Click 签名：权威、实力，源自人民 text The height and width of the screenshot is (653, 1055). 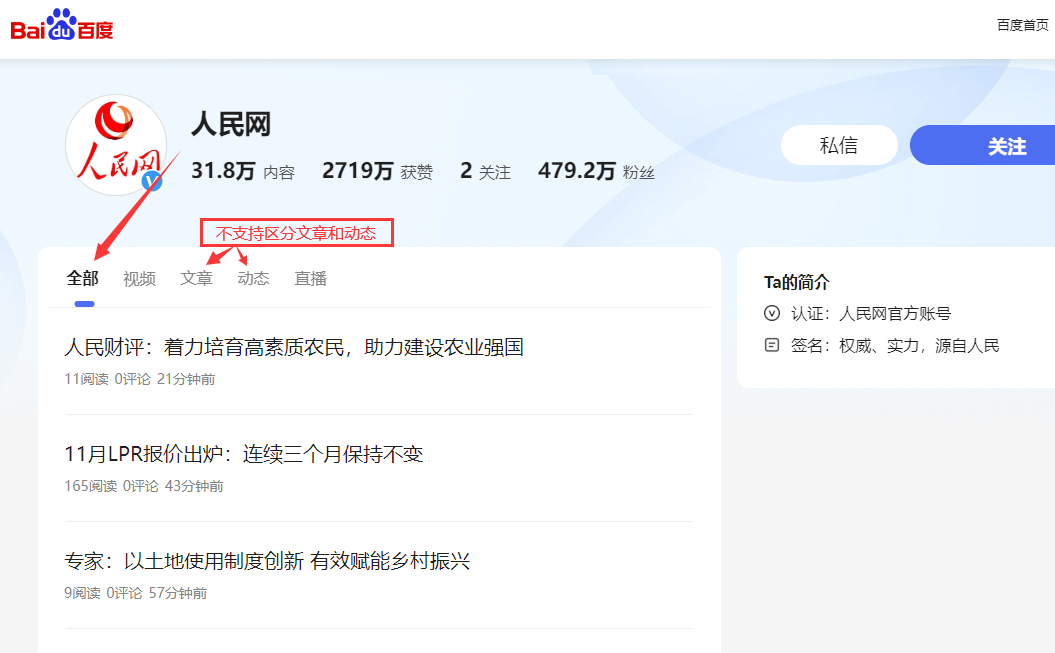[x=895, y=346]
